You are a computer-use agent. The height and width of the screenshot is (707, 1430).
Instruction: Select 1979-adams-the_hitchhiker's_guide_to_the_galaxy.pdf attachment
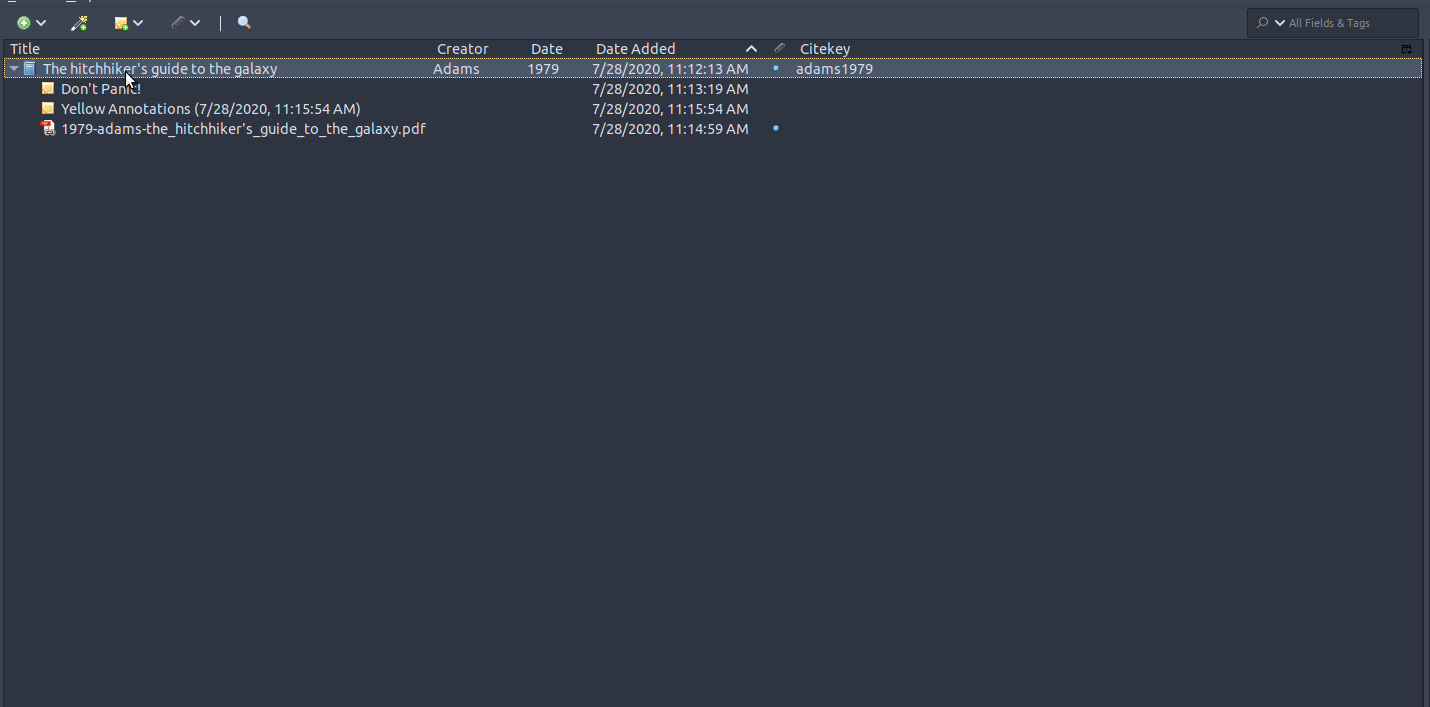click(243, 129)
